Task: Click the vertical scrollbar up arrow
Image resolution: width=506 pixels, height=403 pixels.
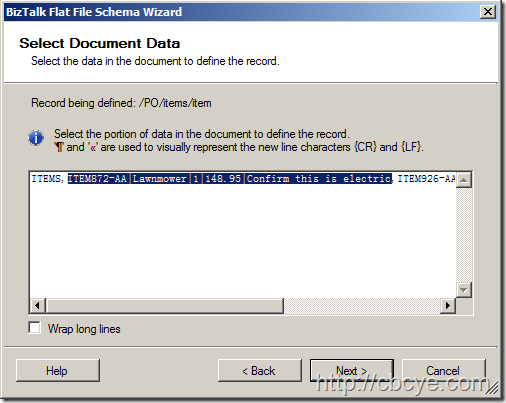Action: pos(464,180)
